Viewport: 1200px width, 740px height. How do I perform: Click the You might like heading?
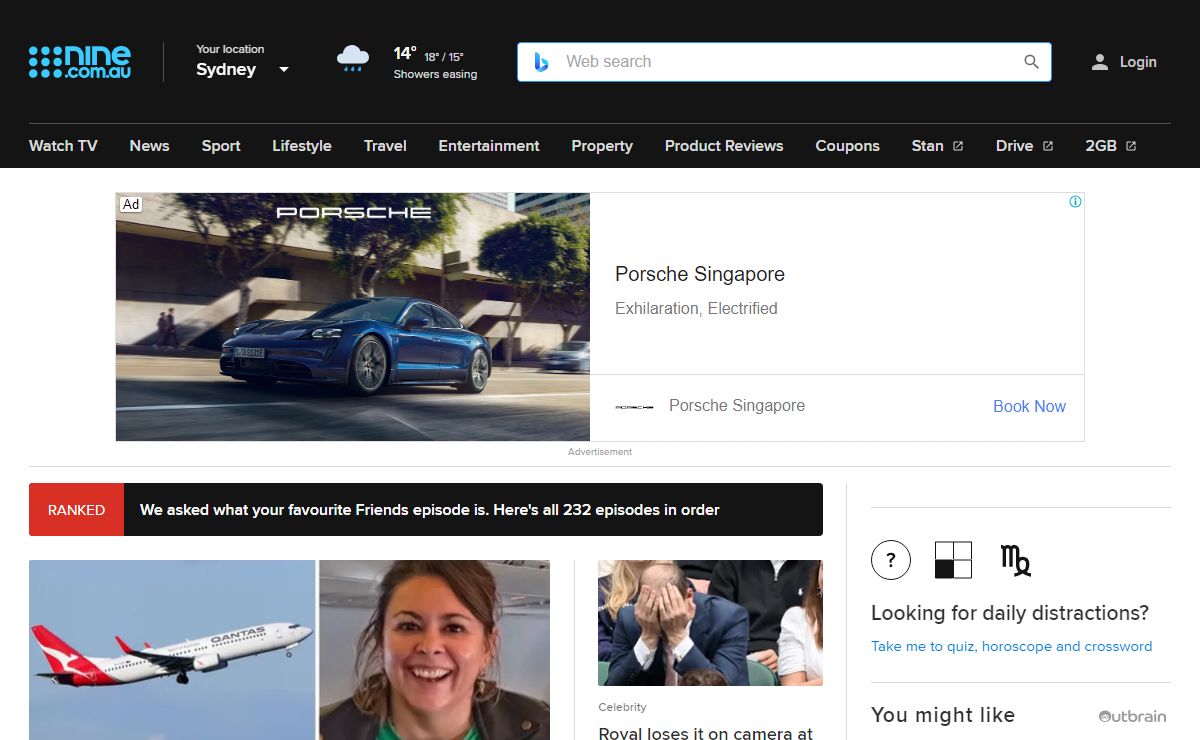point(943,715)
